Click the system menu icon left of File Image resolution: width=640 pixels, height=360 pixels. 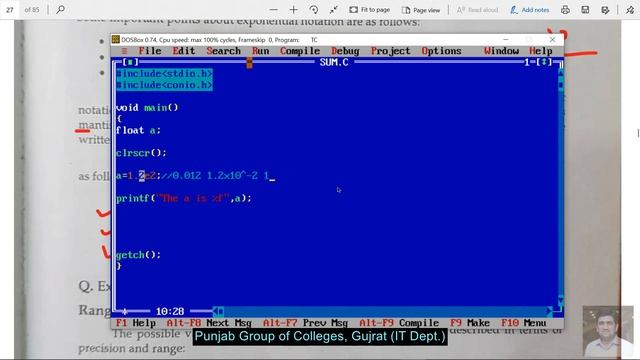[x=124, y=51]
